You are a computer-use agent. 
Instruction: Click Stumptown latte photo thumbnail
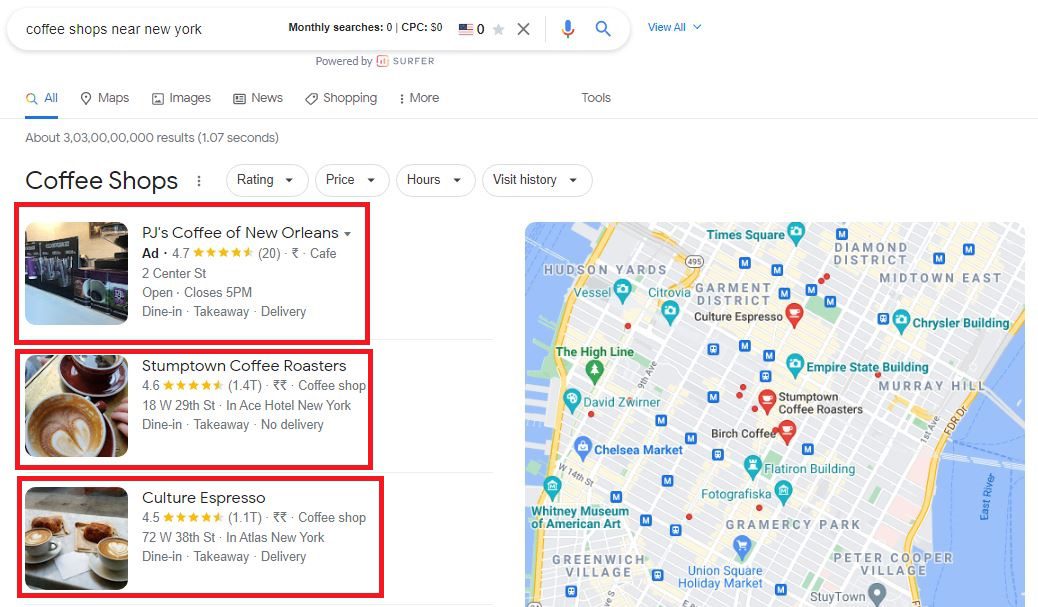point(76,405)
